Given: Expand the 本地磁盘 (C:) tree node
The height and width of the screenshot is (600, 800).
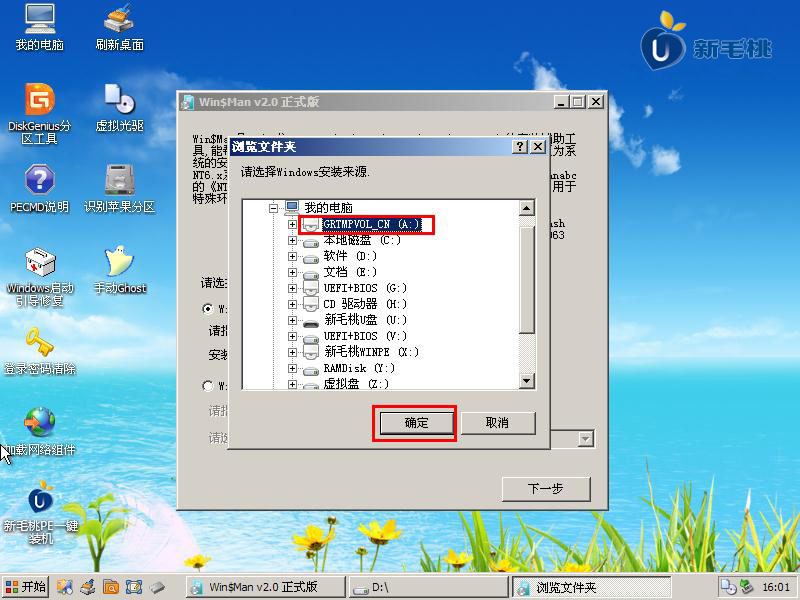Looking at the screenshot, I should (x=292, y=240).
